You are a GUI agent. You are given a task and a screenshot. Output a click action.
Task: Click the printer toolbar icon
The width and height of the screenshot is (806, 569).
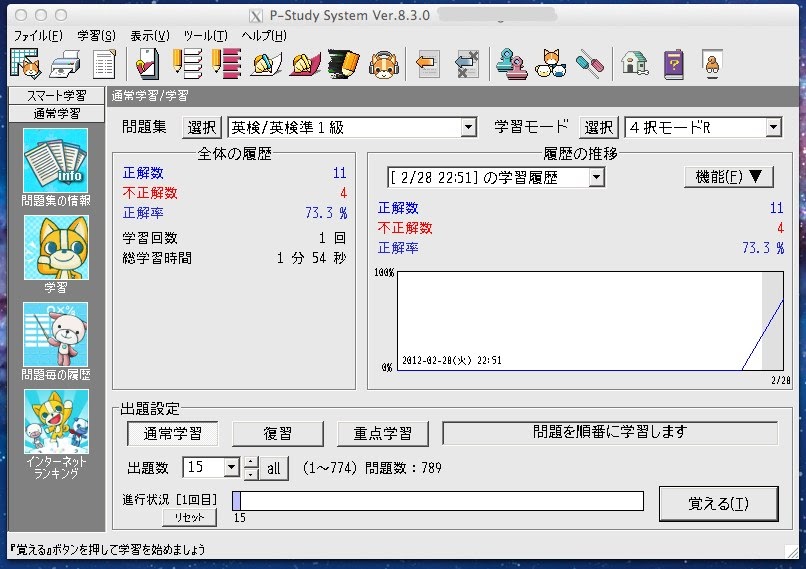65,64
